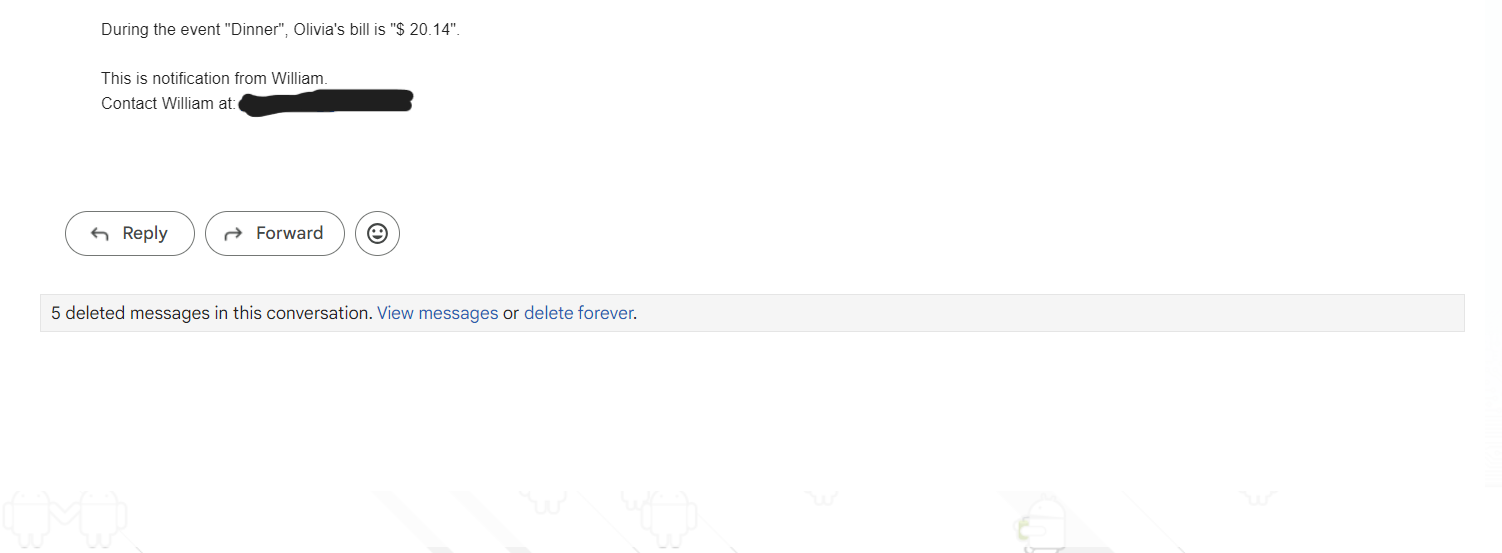Reply to William's notification email
1502x553 pixels.
130,233
